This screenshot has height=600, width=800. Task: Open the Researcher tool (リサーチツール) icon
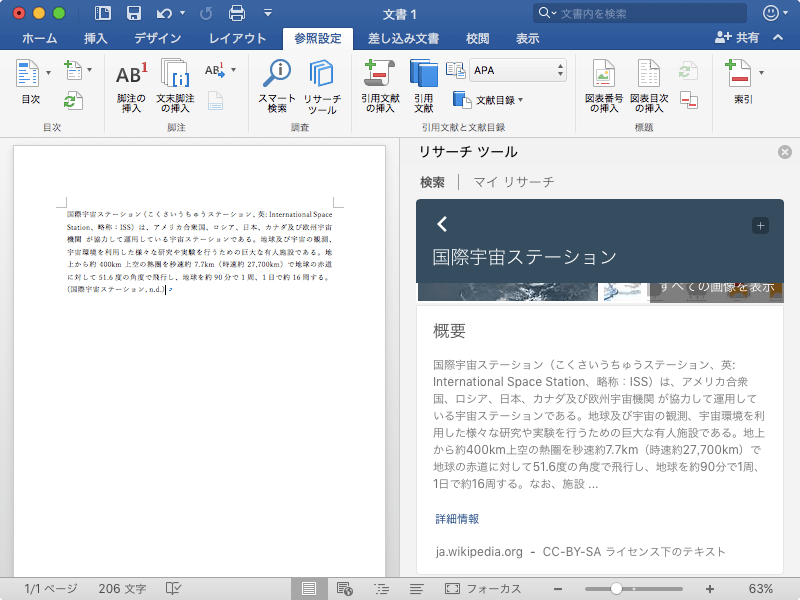click(322, 86)
